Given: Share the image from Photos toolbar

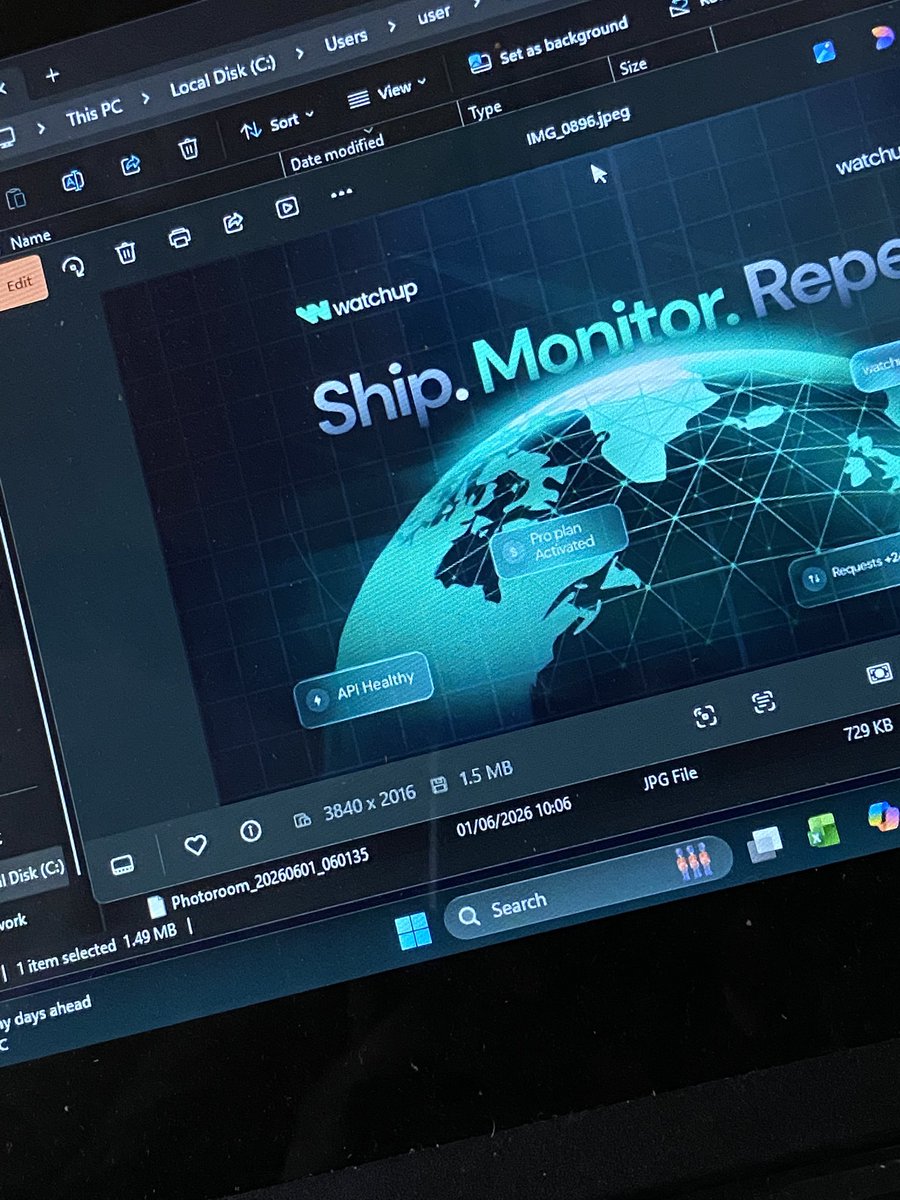Looking at the screenshot, I should coord(233,222).
